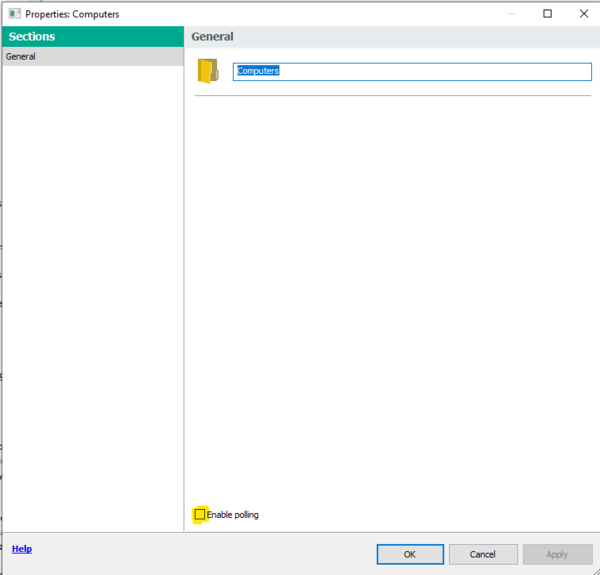Dismiss dialog with Cancel button
This screenshot has width=600, height=575.
[483, 554]
